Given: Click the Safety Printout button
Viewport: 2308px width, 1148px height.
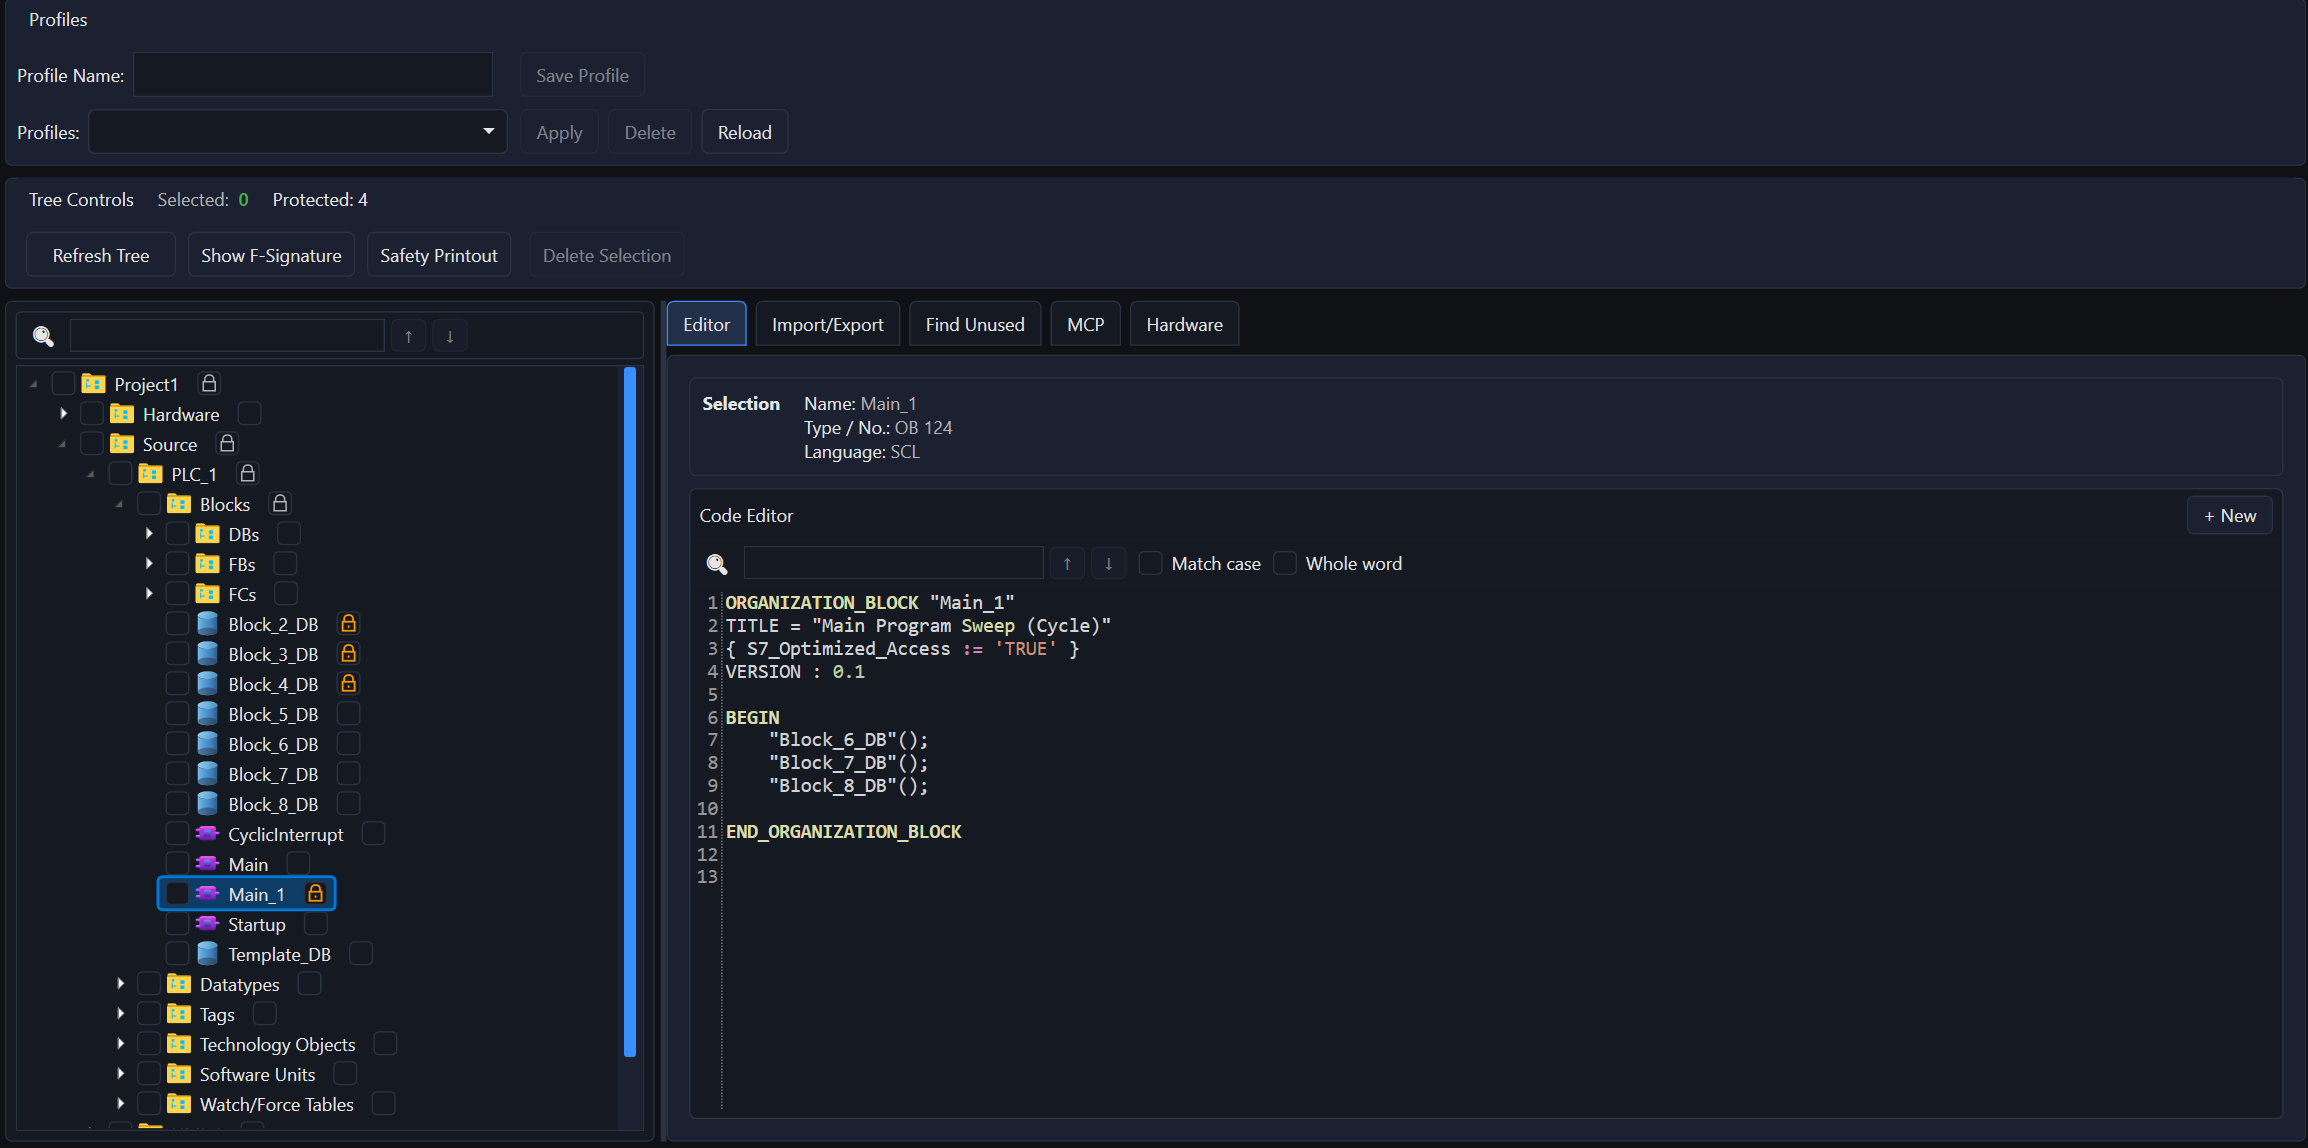Looking at the screenshot, I should pyautogui.click(x=438, y=255).
